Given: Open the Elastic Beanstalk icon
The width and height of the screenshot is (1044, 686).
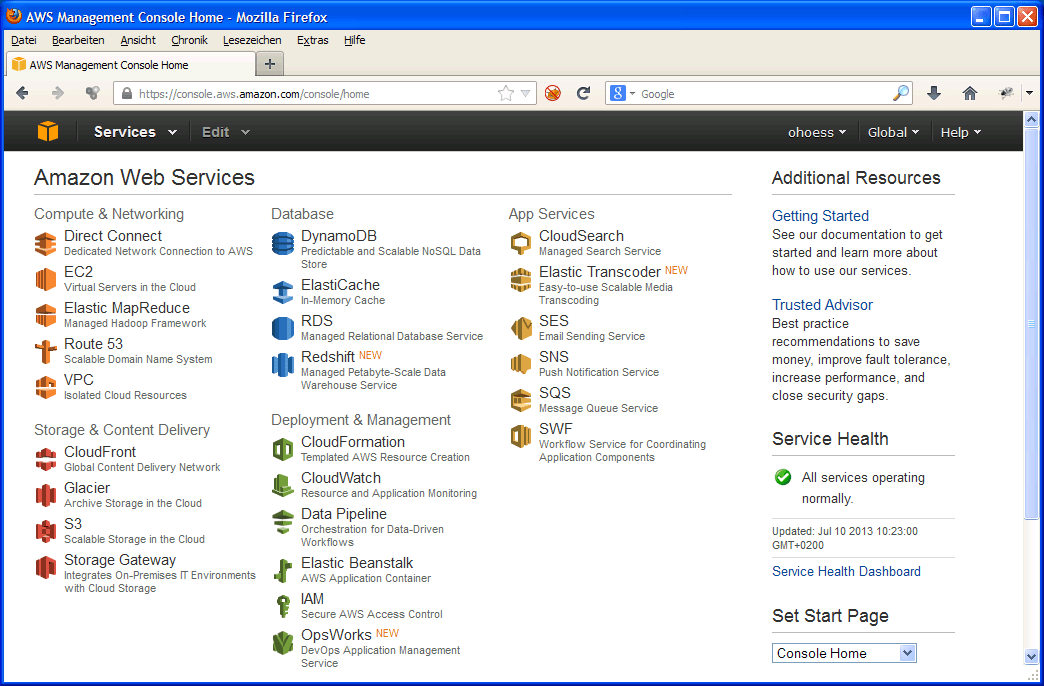Looking at the screenshot, I should (283, 571).
